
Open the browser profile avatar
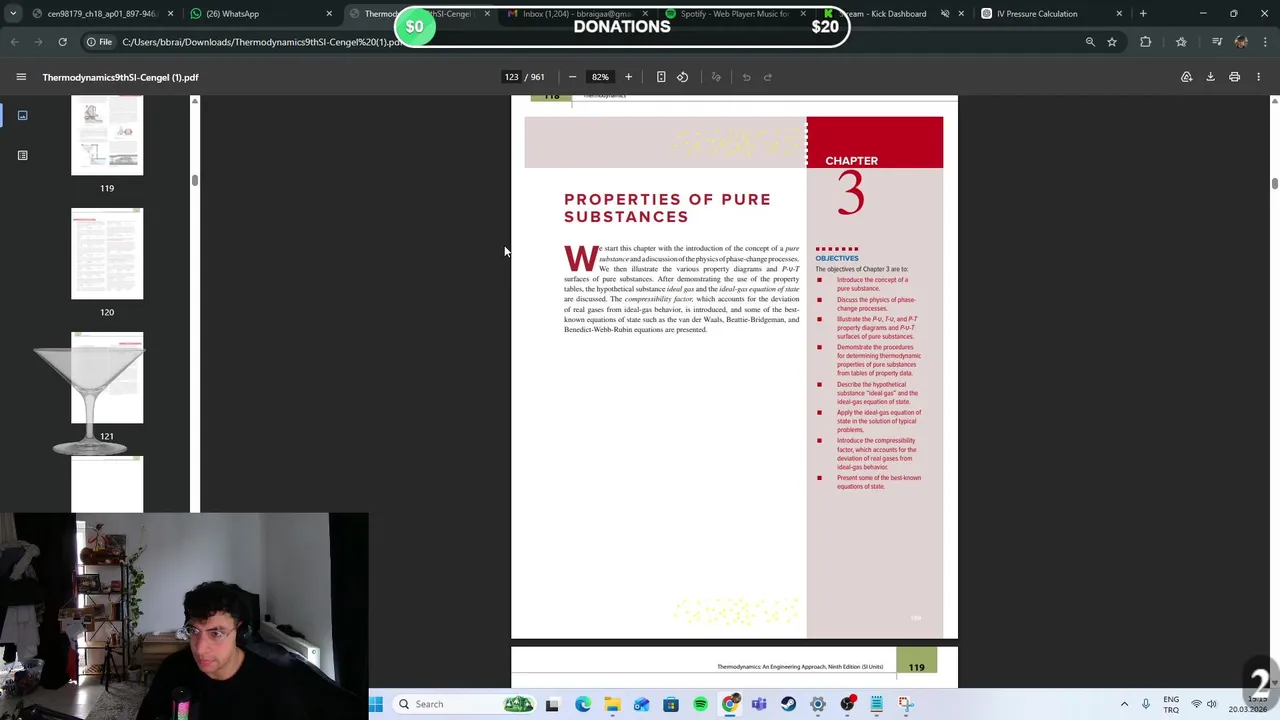[1241, 42]
